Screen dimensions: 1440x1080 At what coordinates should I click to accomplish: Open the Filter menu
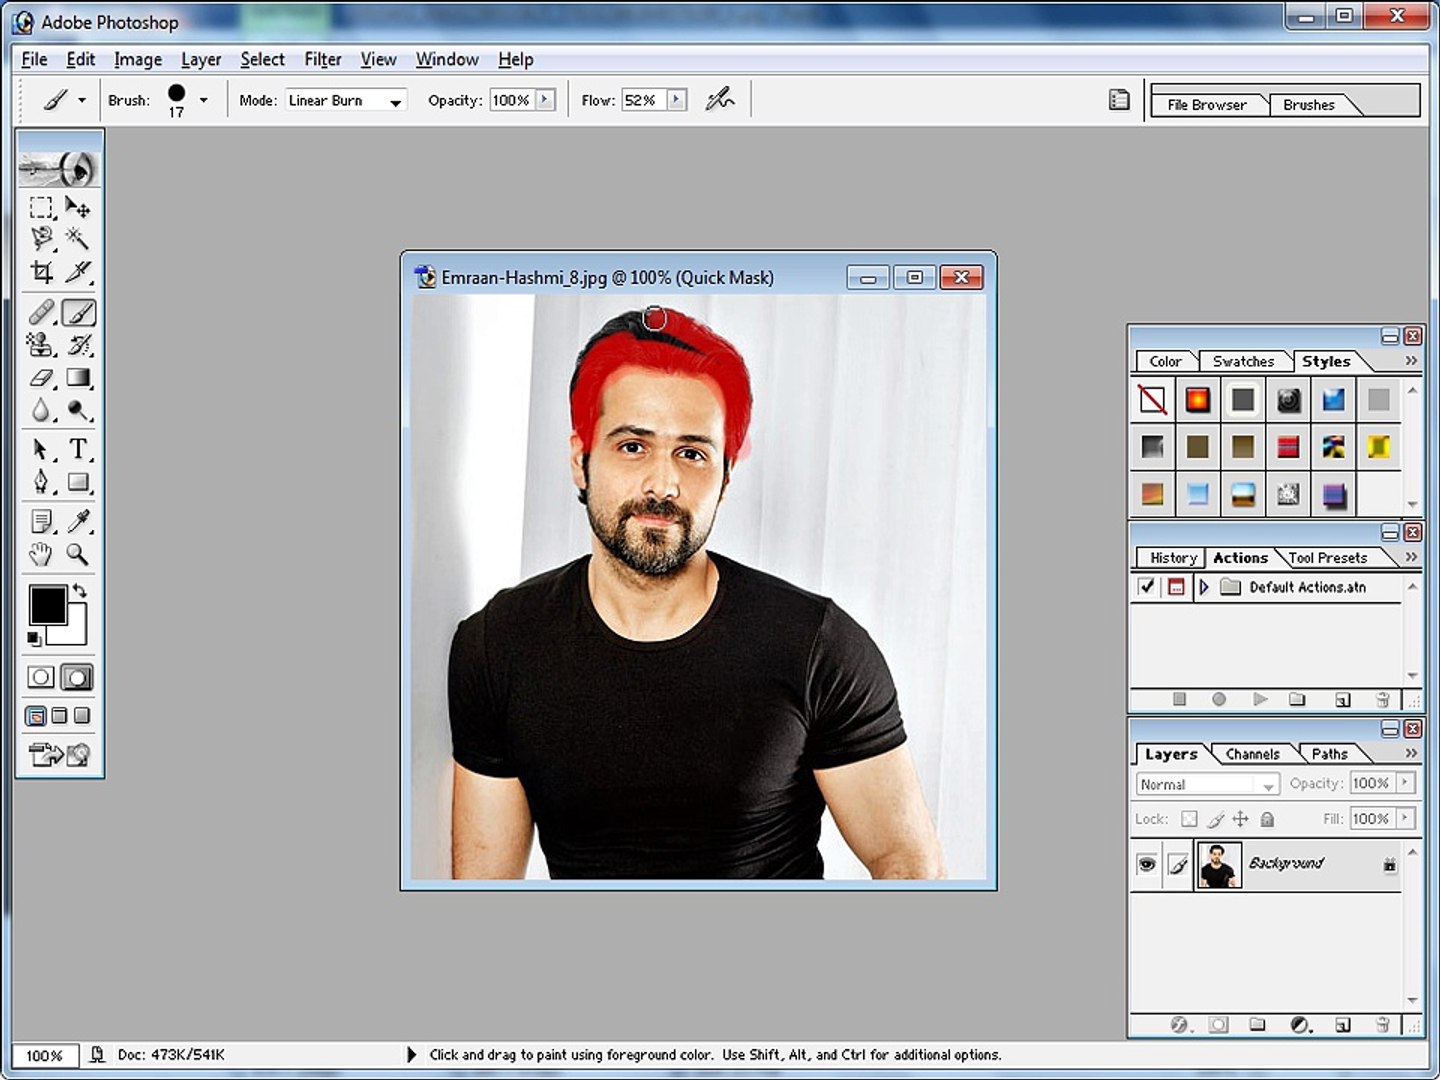click(x=322, y=59)
